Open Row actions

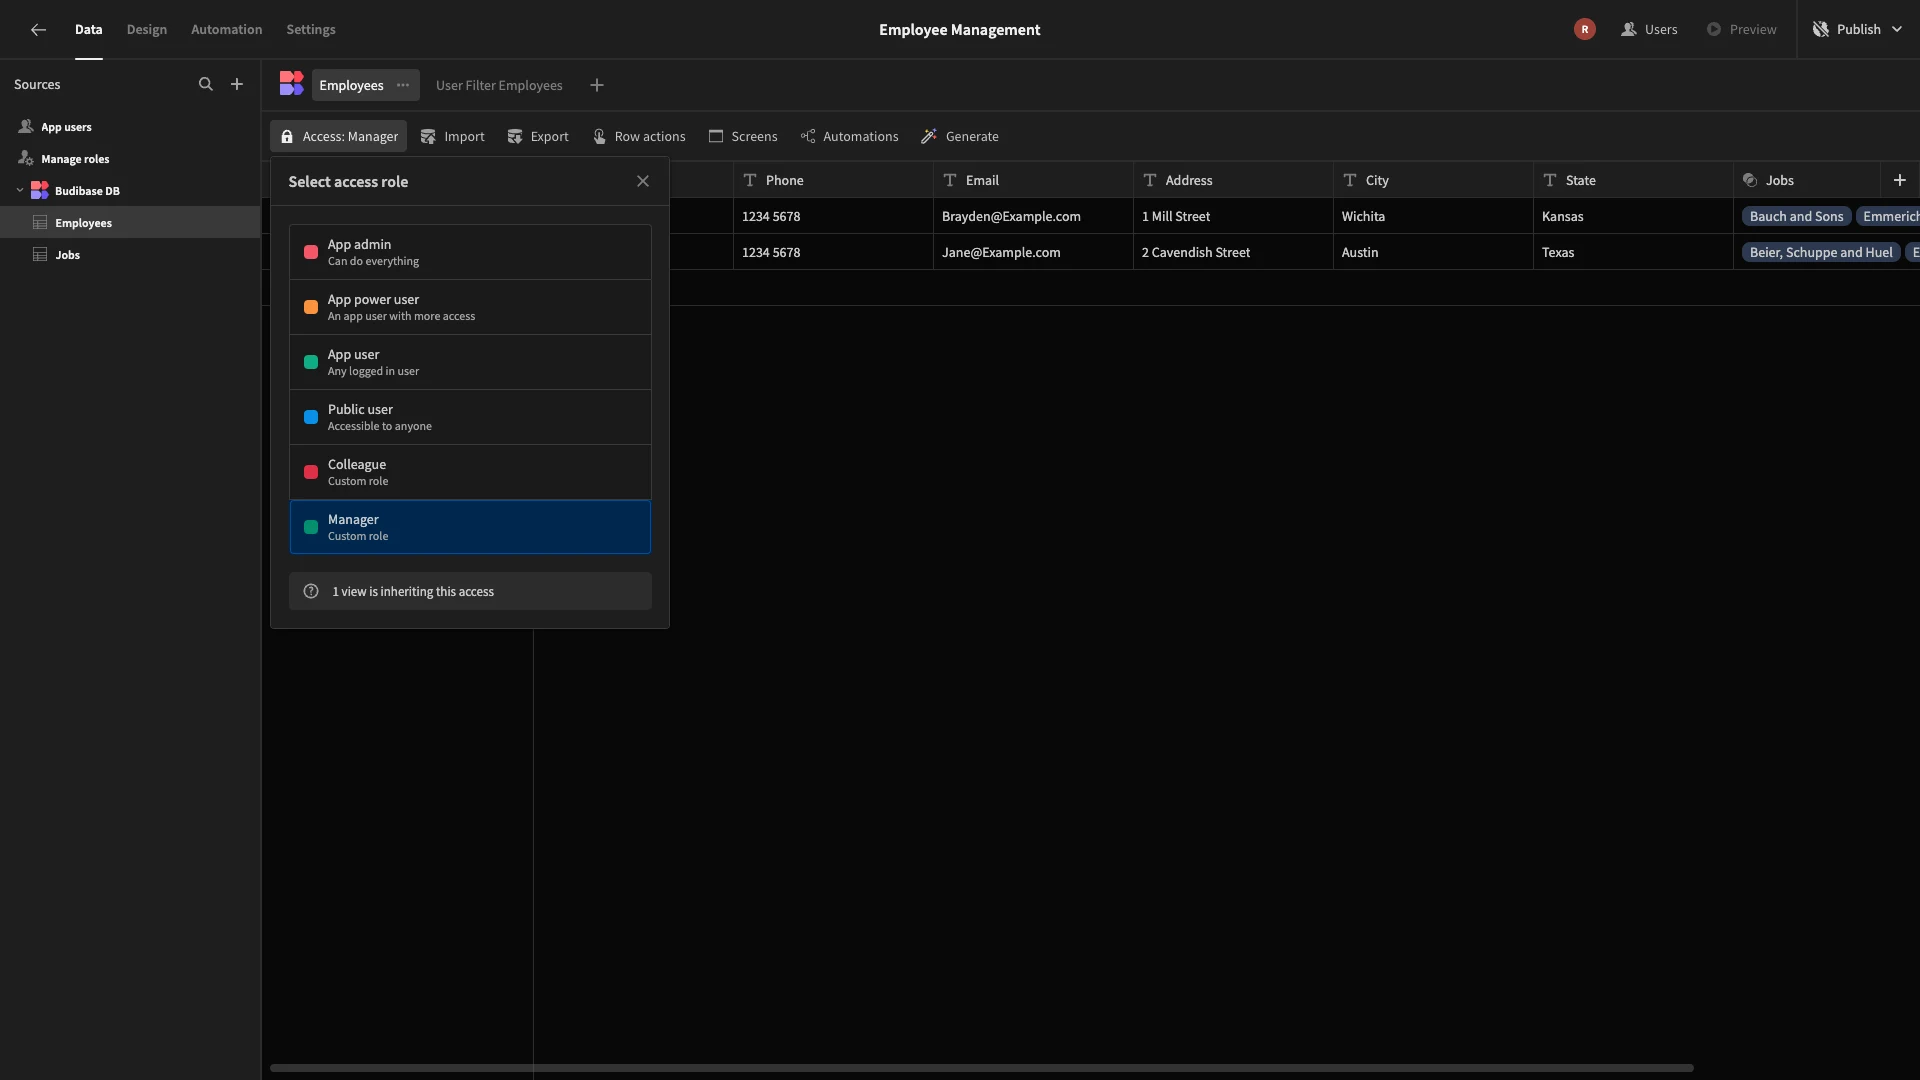point(639,136)
